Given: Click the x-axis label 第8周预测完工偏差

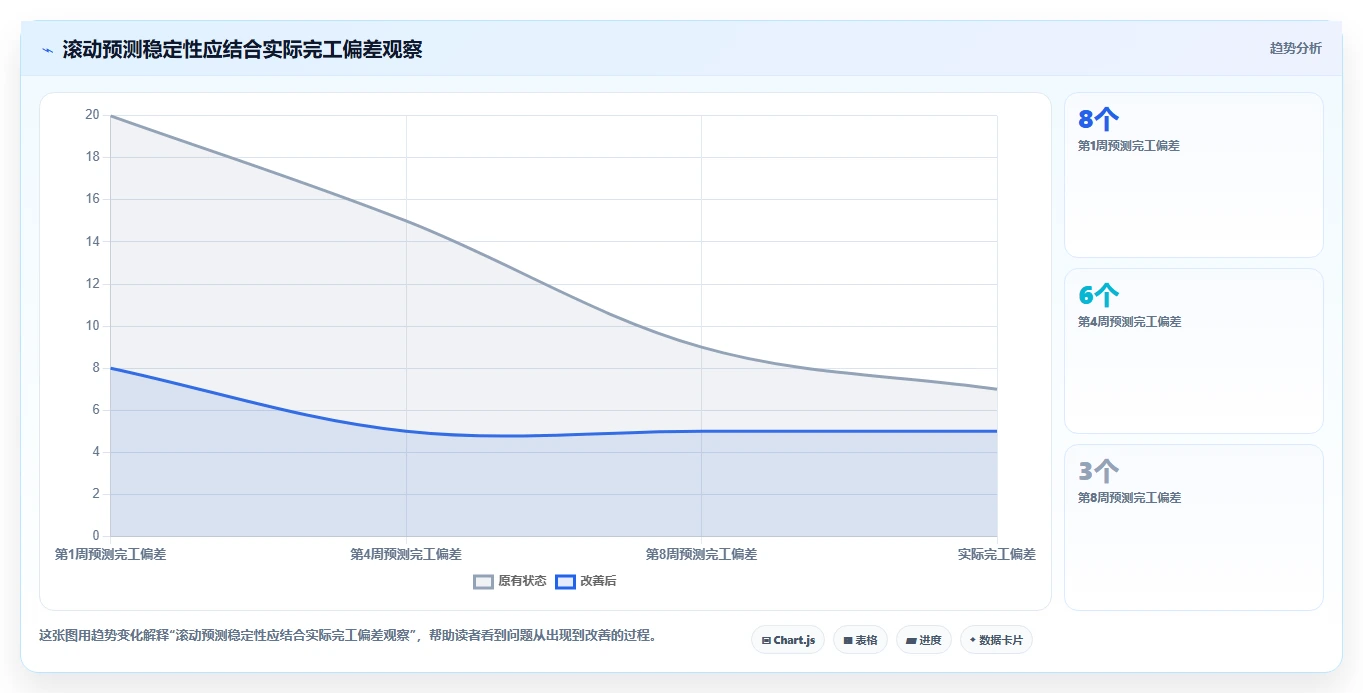Looking at the screenshot, I should (701, 554).
